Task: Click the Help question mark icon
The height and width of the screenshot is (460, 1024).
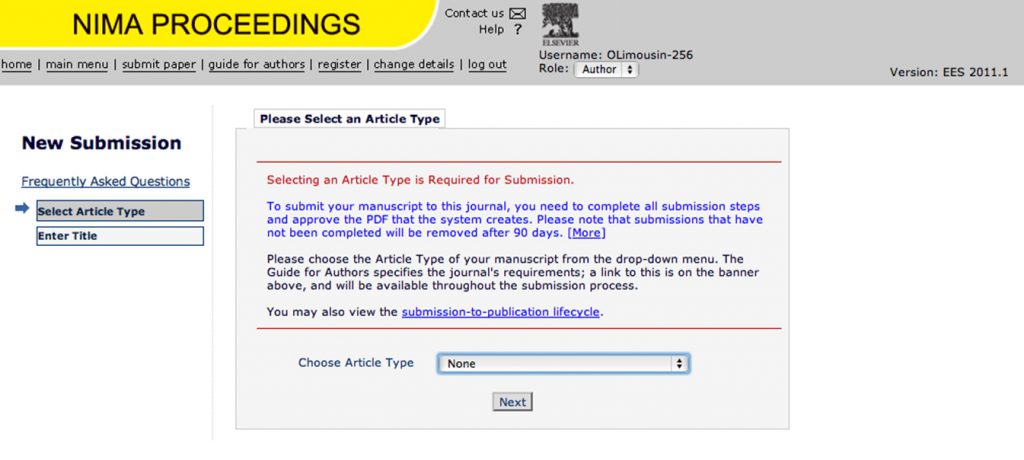Action: click(518, 30)
